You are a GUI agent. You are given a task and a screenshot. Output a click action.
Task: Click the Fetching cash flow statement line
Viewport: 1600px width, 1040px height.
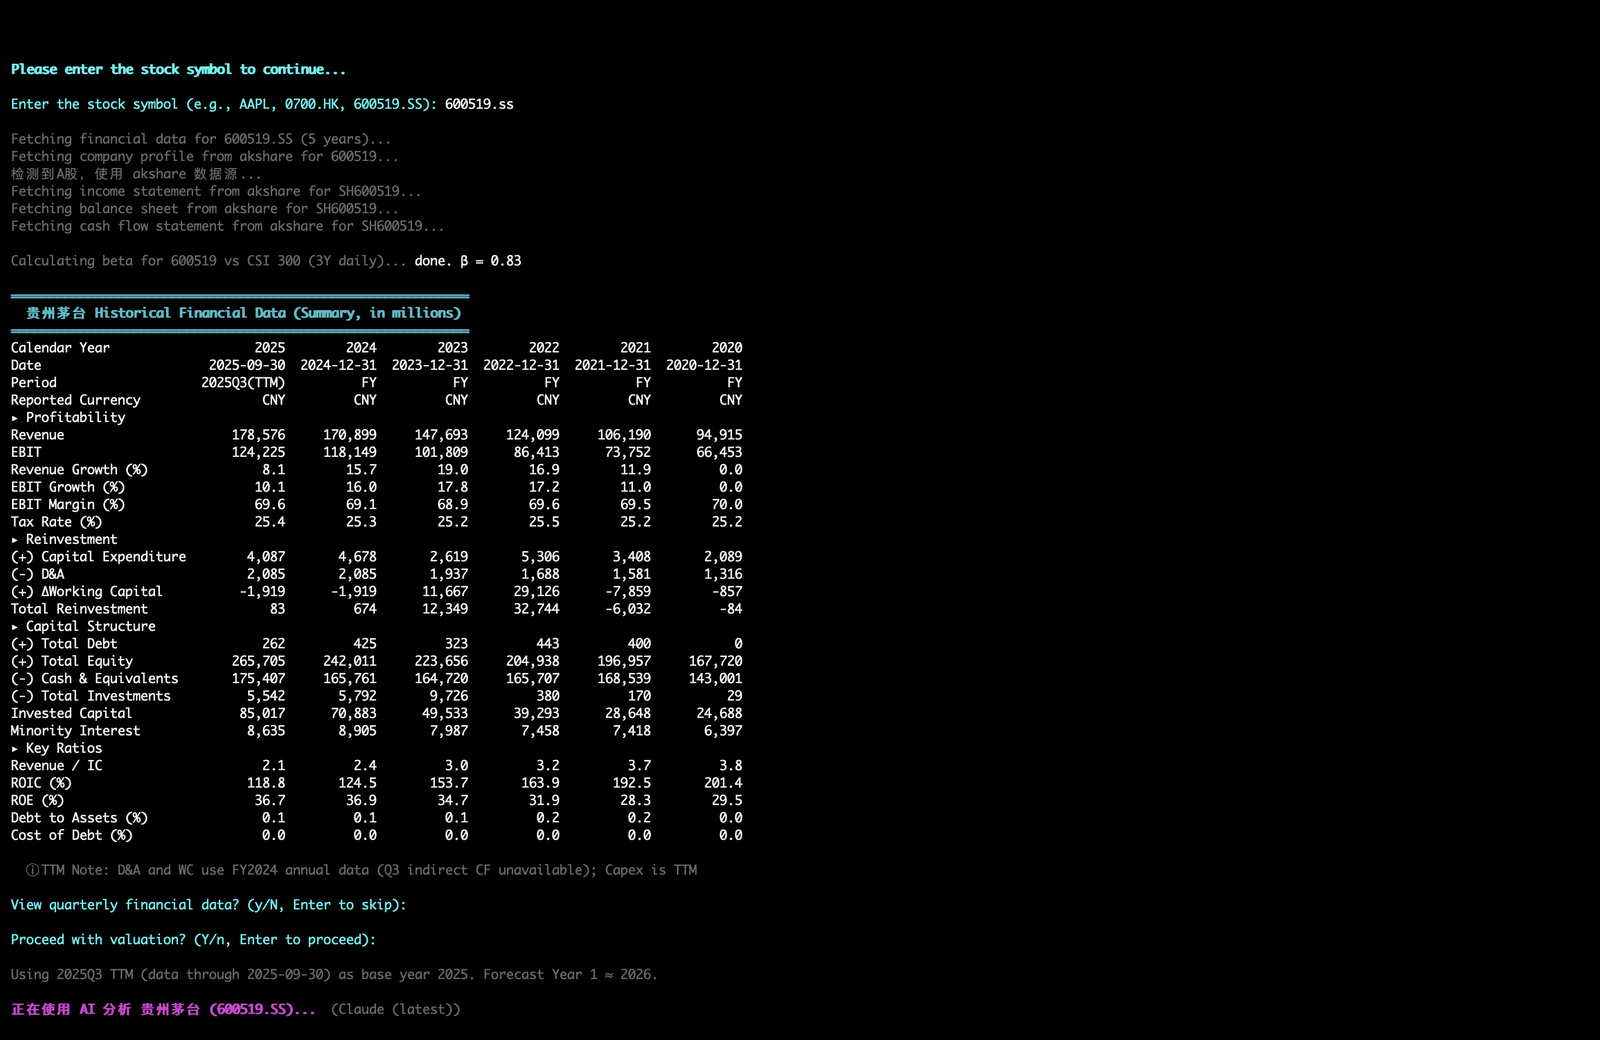[x=228, y=226]
